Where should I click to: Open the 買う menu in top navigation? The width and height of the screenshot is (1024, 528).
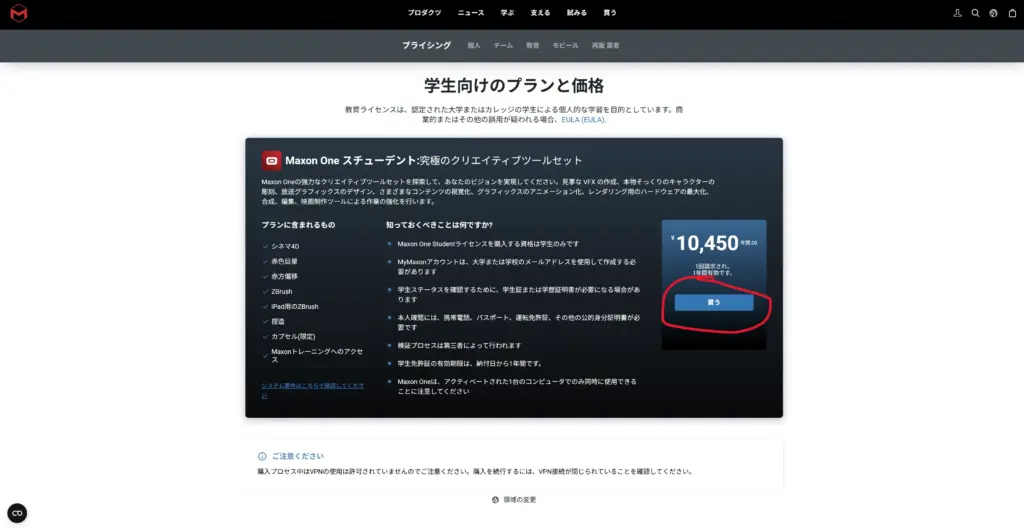pos(610,13)
